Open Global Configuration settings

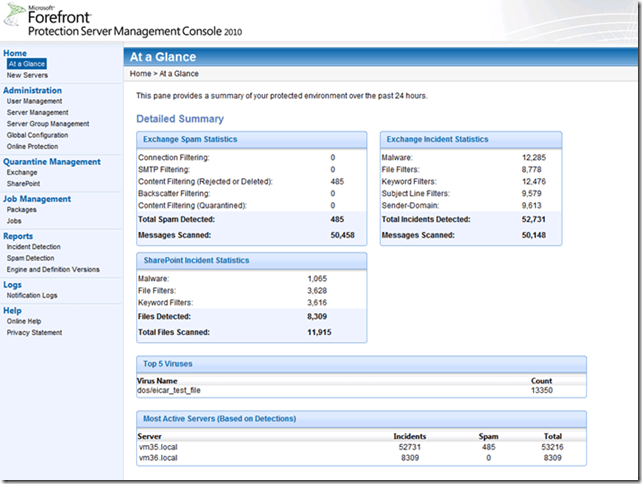[38, 134]
